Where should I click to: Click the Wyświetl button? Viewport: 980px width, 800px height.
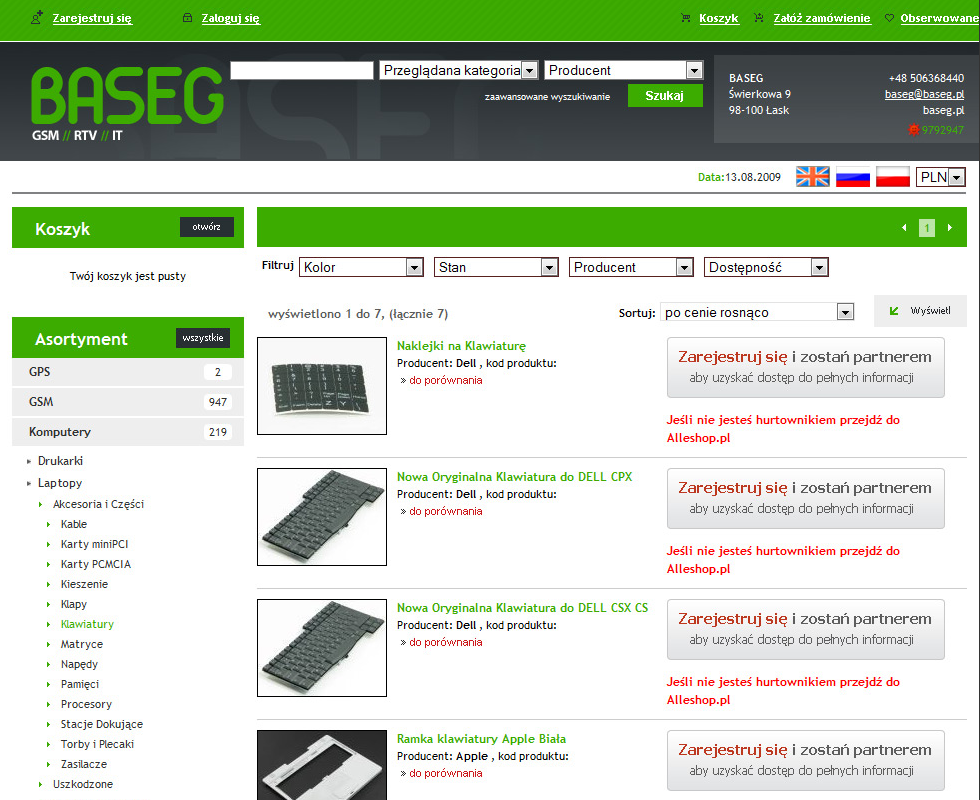(x=920, y=311)
